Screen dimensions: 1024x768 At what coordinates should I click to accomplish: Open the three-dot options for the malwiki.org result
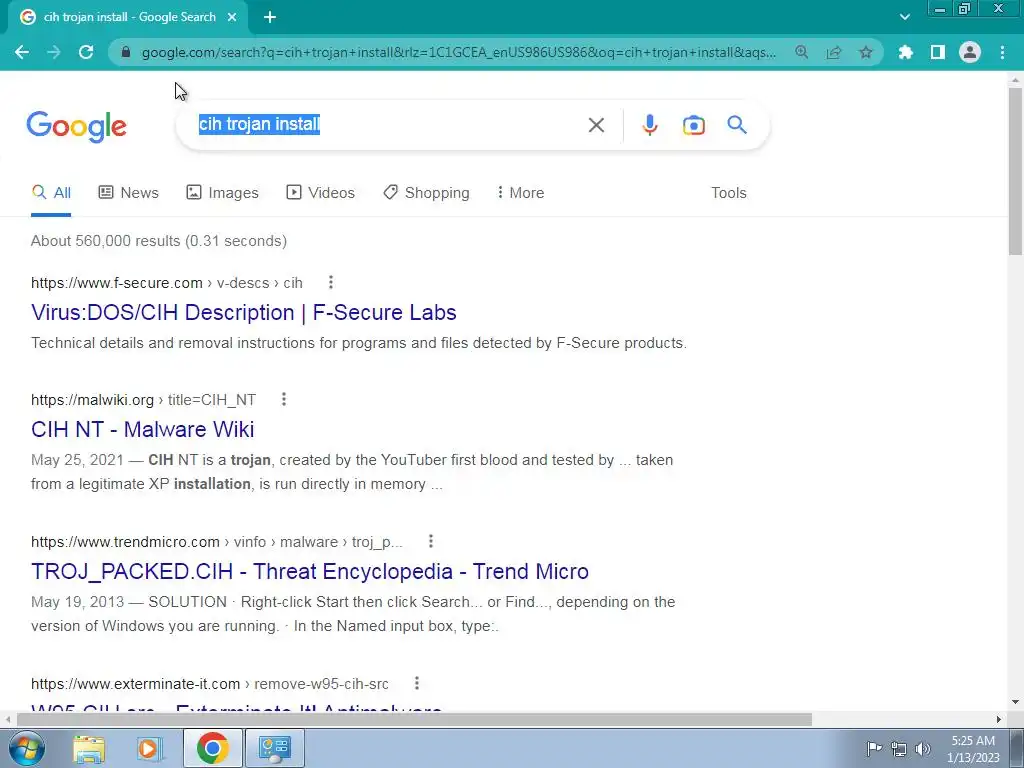[x=283, y=399]
